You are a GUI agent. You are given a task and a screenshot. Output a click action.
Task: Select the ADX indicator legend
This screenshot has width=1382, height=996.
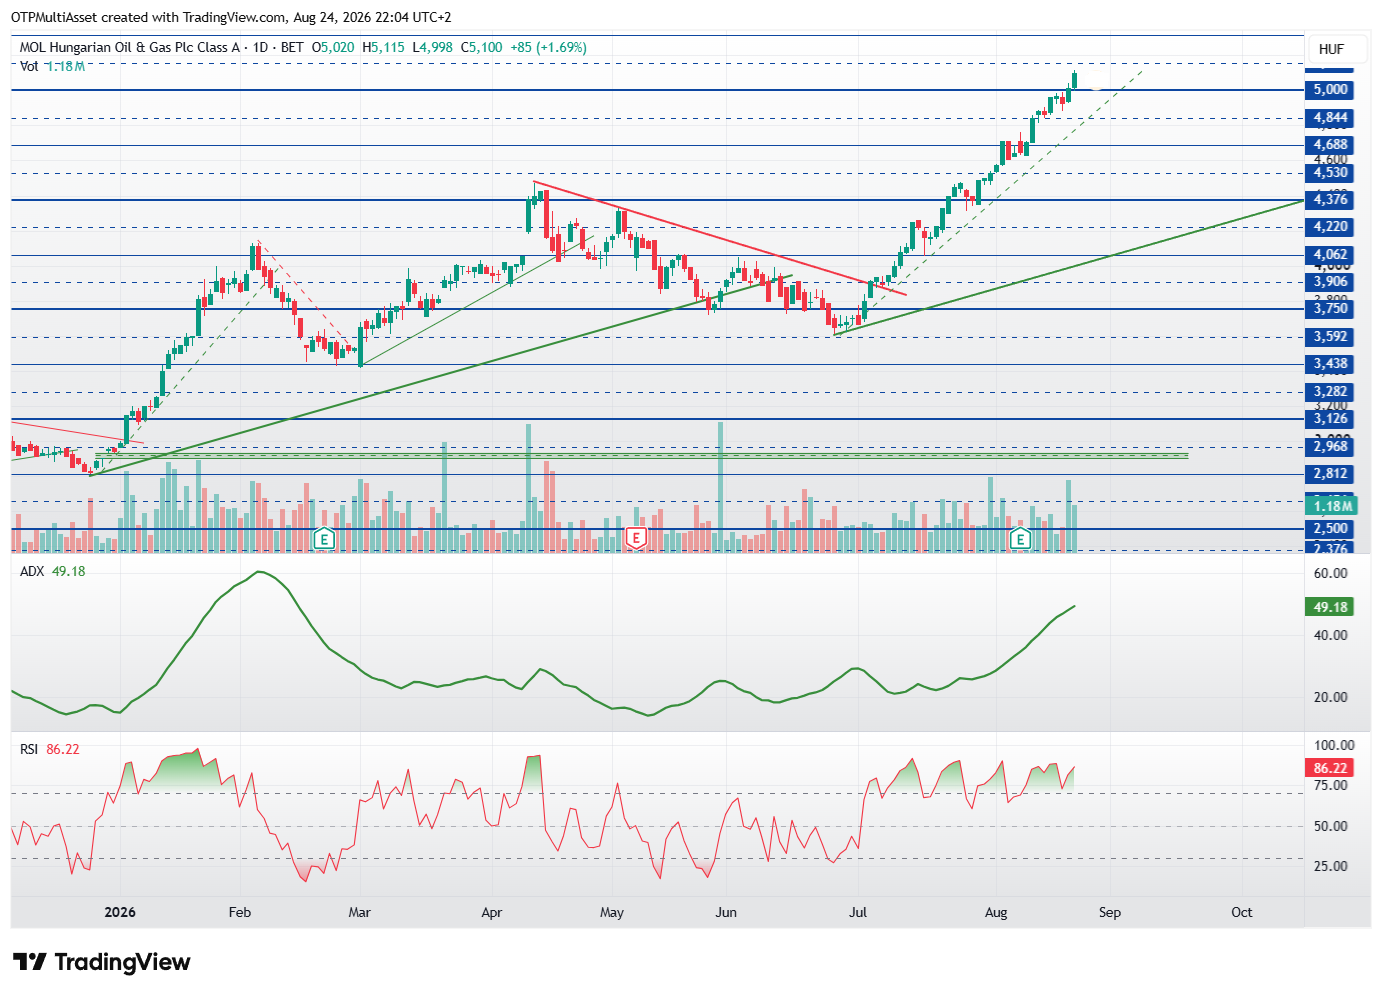[x=32, y=571]
